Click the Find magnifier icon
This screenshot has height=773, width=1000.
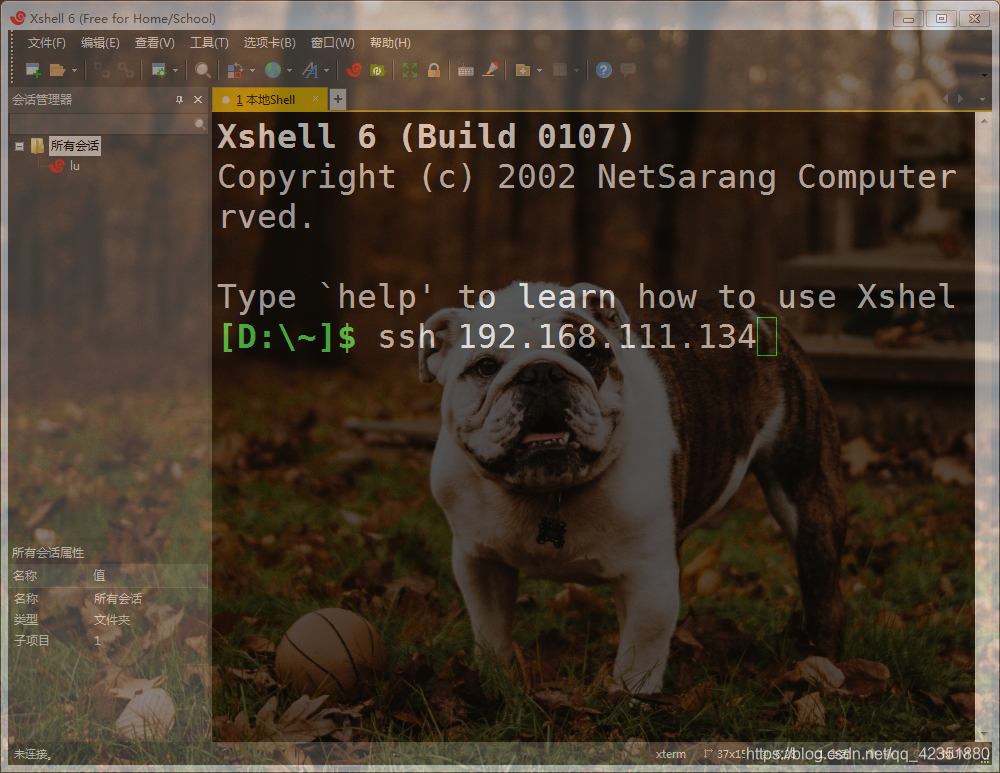(x=203, y=70)
